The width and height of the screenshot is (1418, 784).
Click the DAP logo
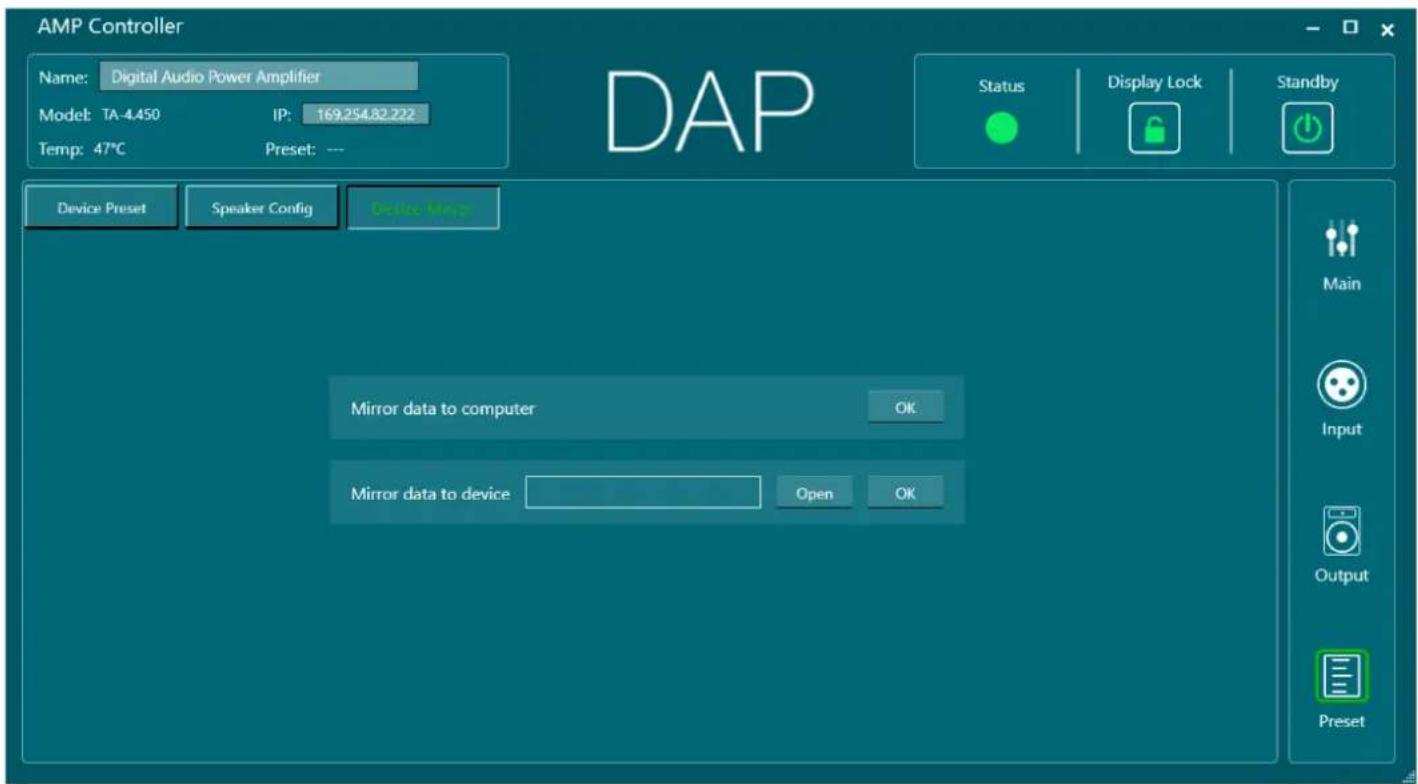click(710, 114)
